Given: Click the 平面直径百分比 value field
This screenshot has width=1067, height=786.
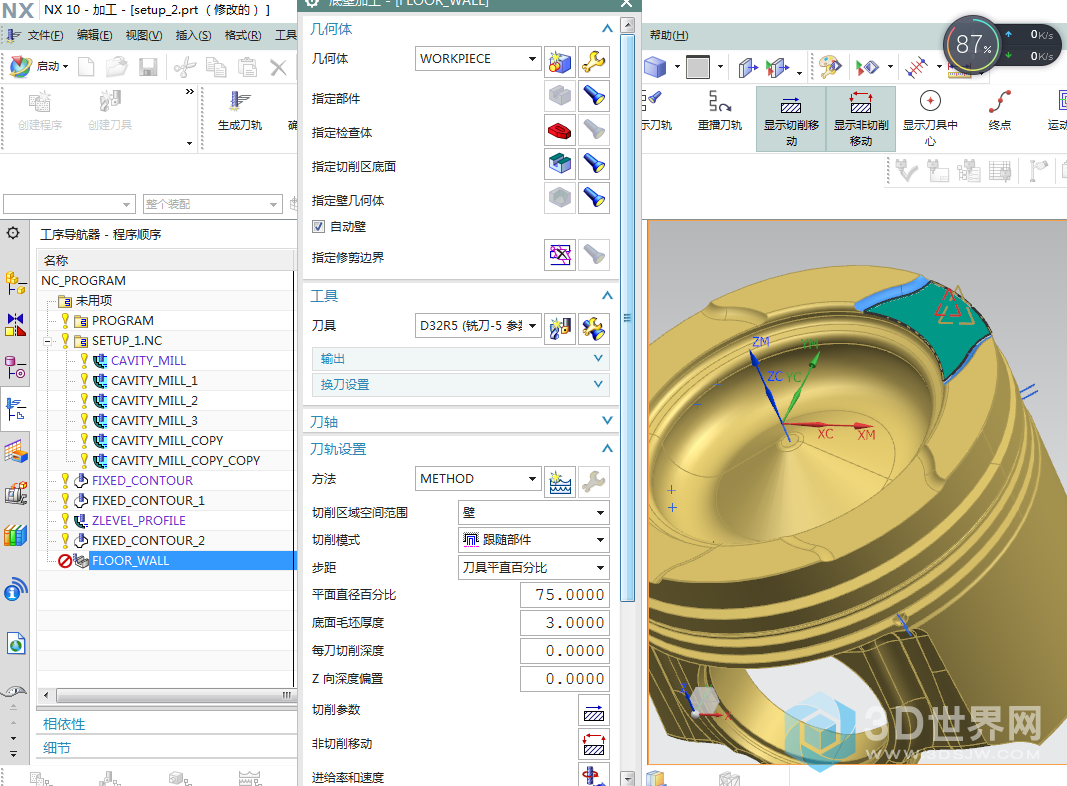Looking at the screenshot, I should pyautogui.click(x=565, y=595).
